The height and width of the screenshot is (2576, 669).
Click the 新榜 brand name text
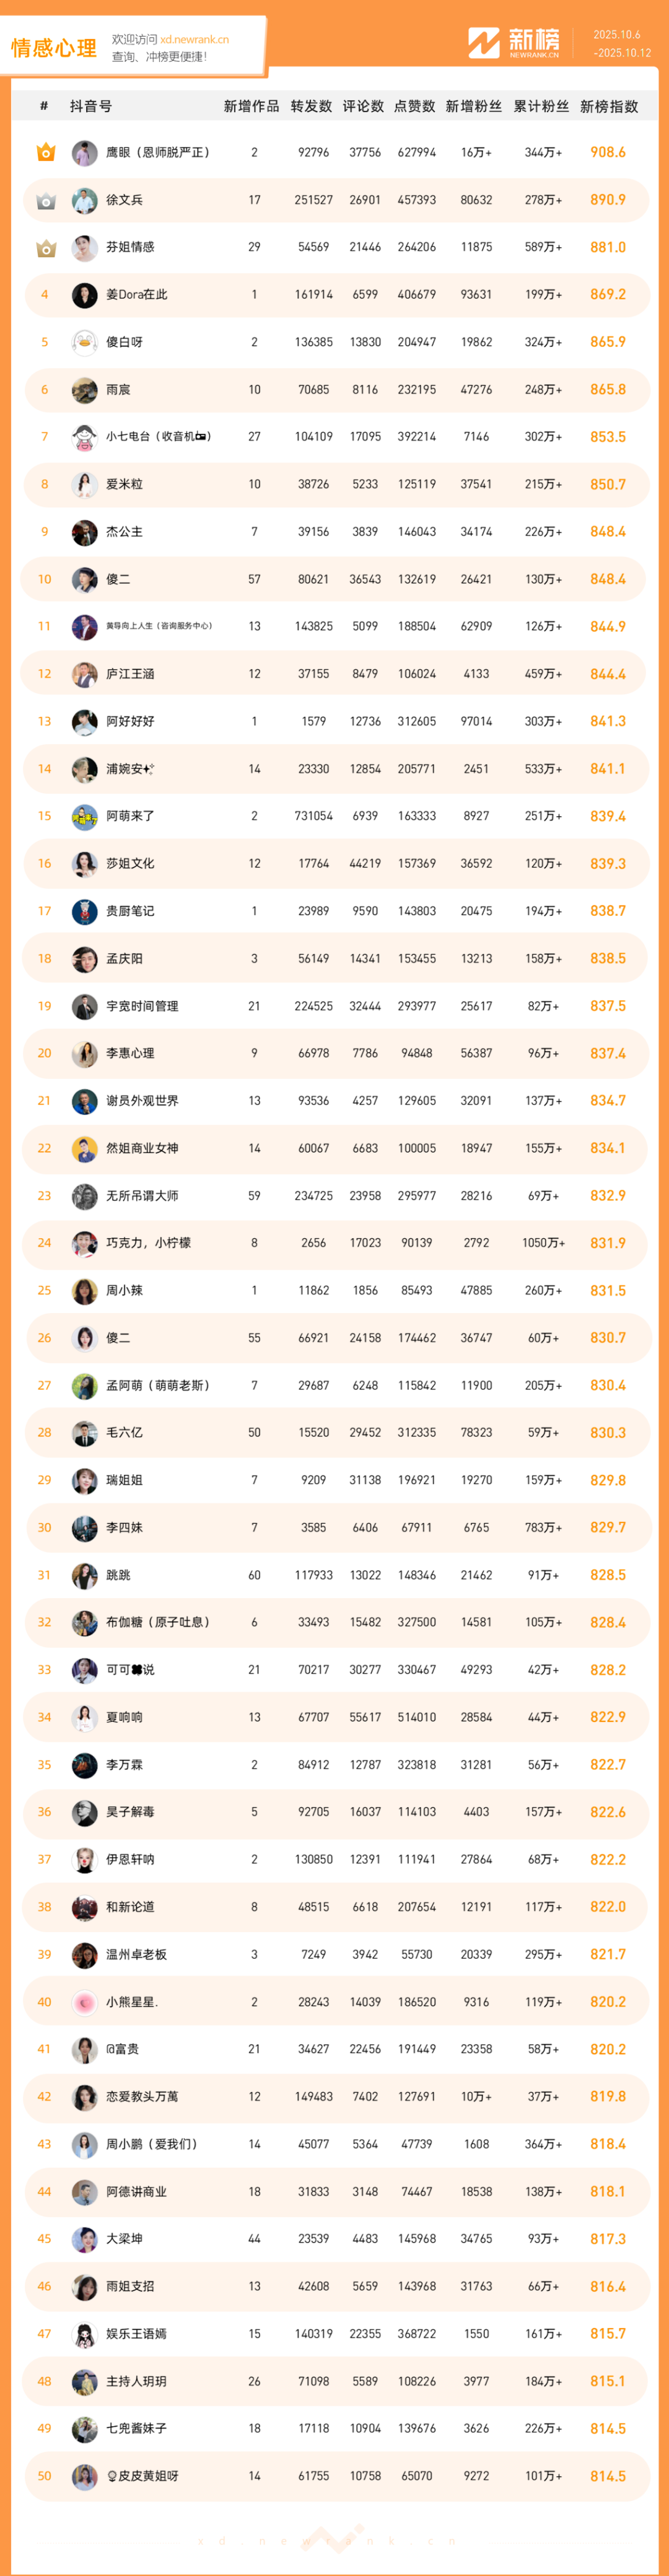[534, 39]
